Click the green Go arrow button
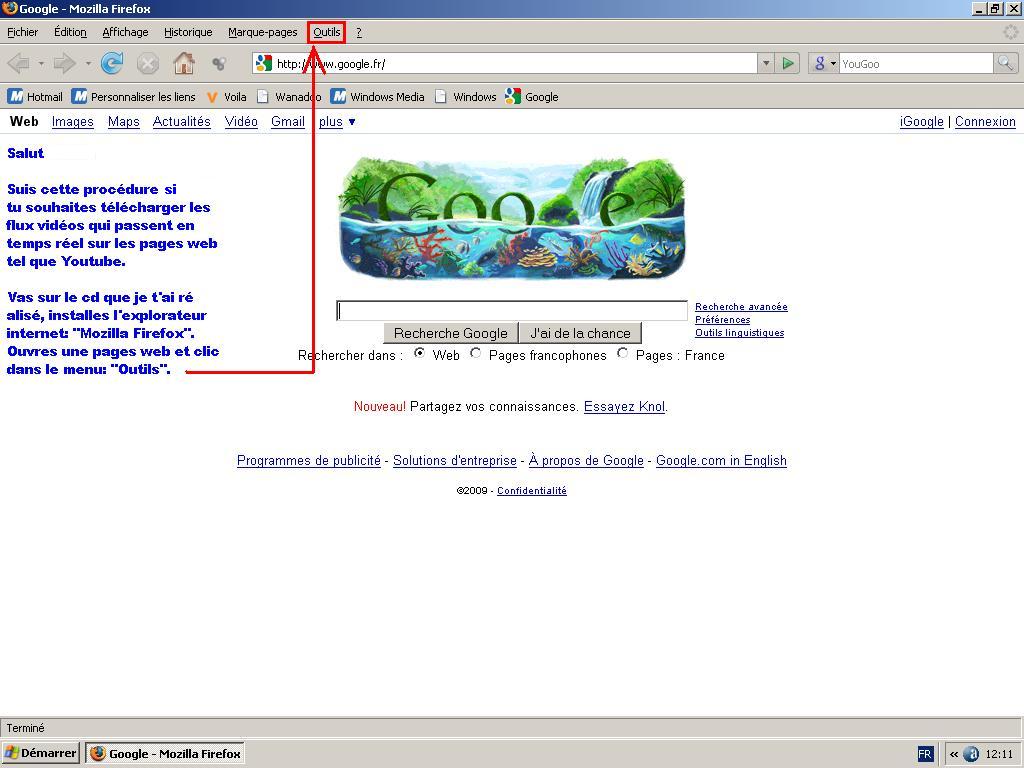 coord(788,64)
